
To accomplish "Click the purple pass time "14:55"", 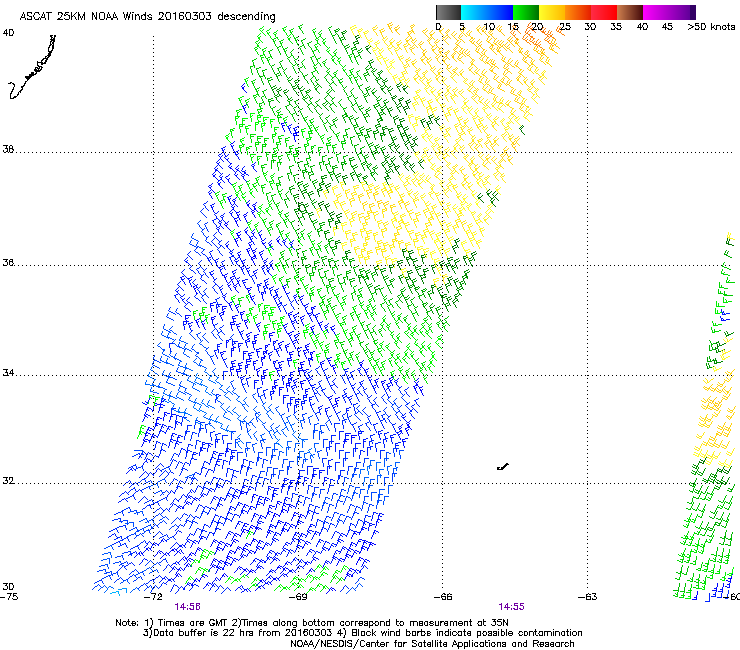I will 512,607.
